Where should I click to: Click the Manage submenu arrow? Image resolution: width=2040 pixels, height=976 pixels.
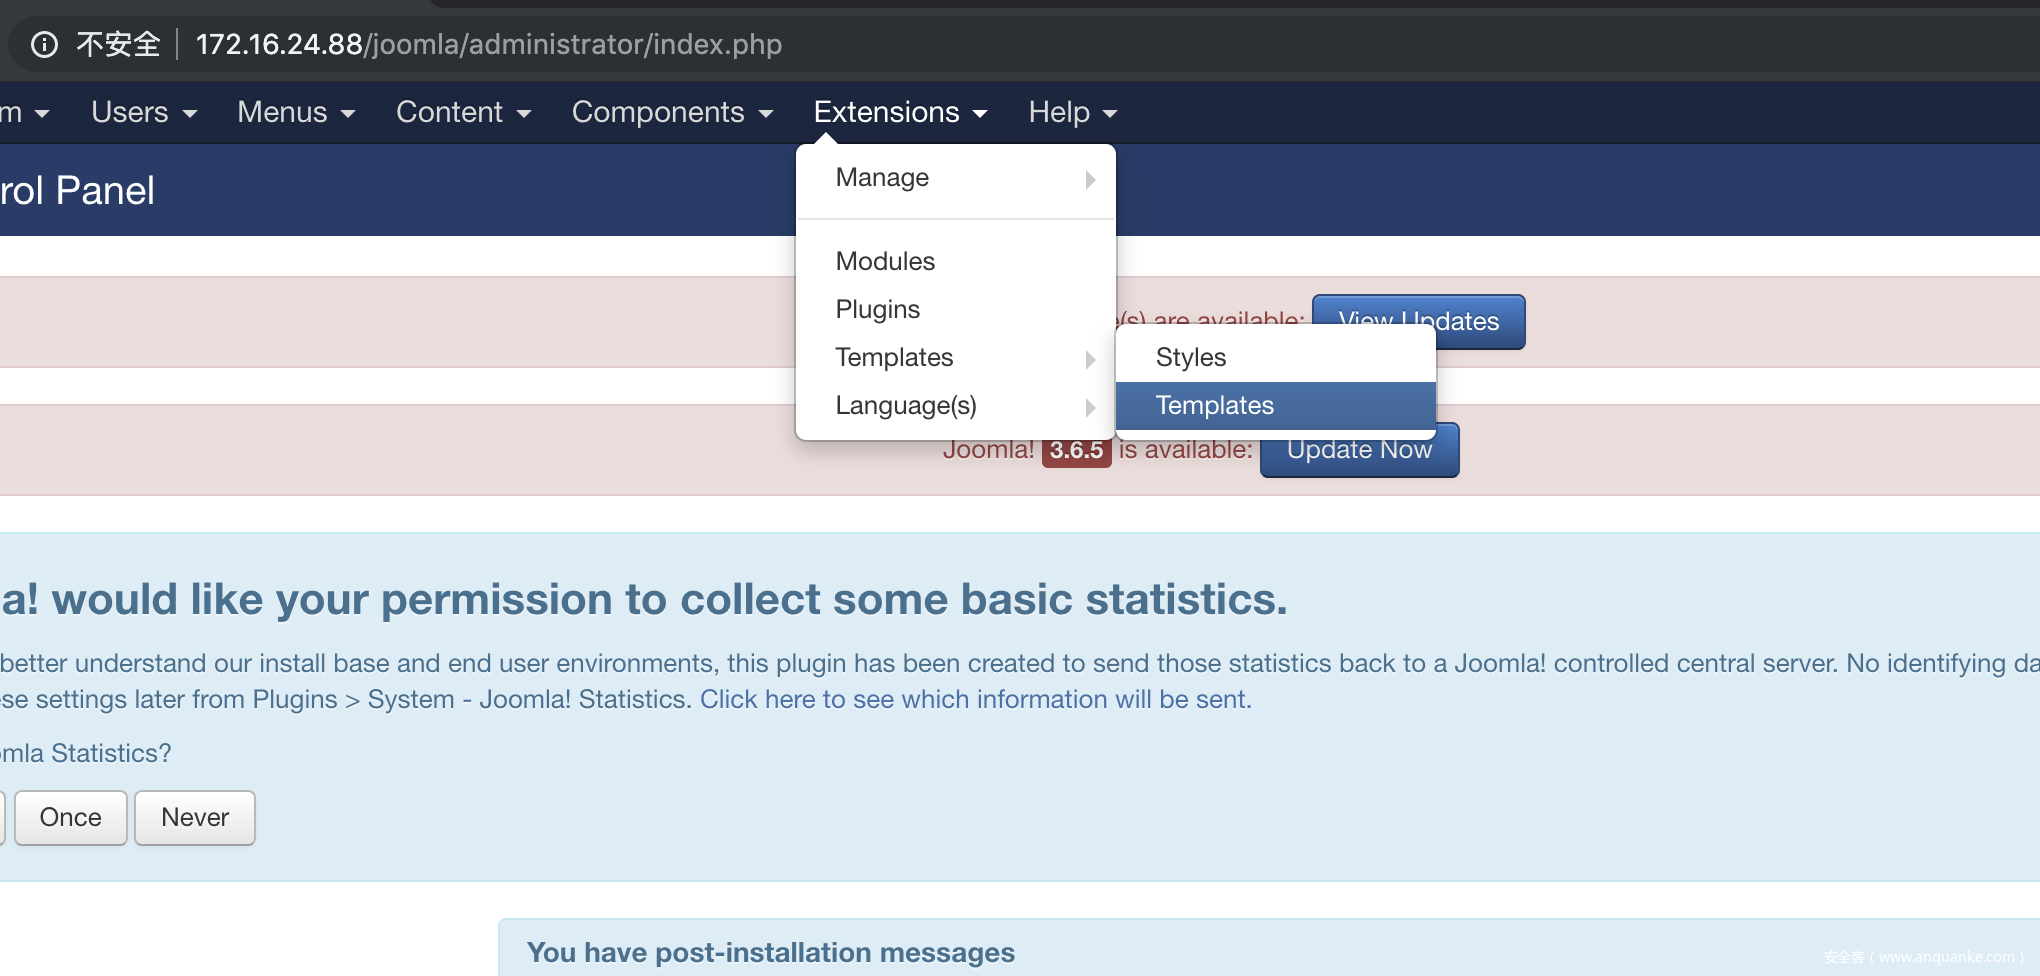[1090, 180]
